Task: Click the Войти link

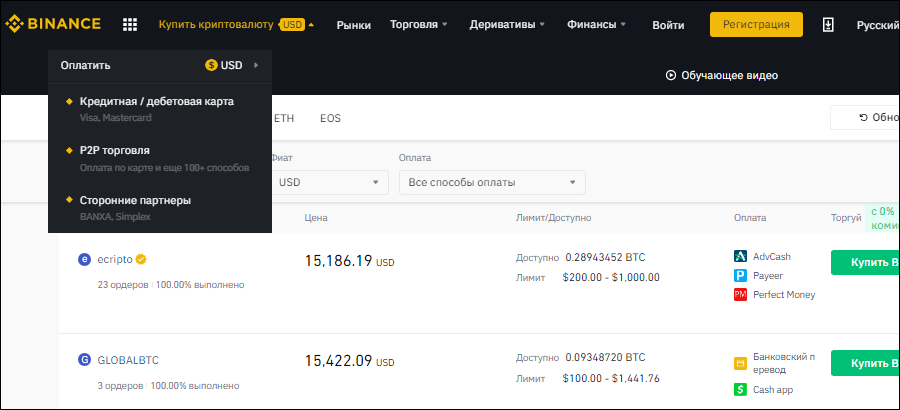Action: click(x=668, y=25)
